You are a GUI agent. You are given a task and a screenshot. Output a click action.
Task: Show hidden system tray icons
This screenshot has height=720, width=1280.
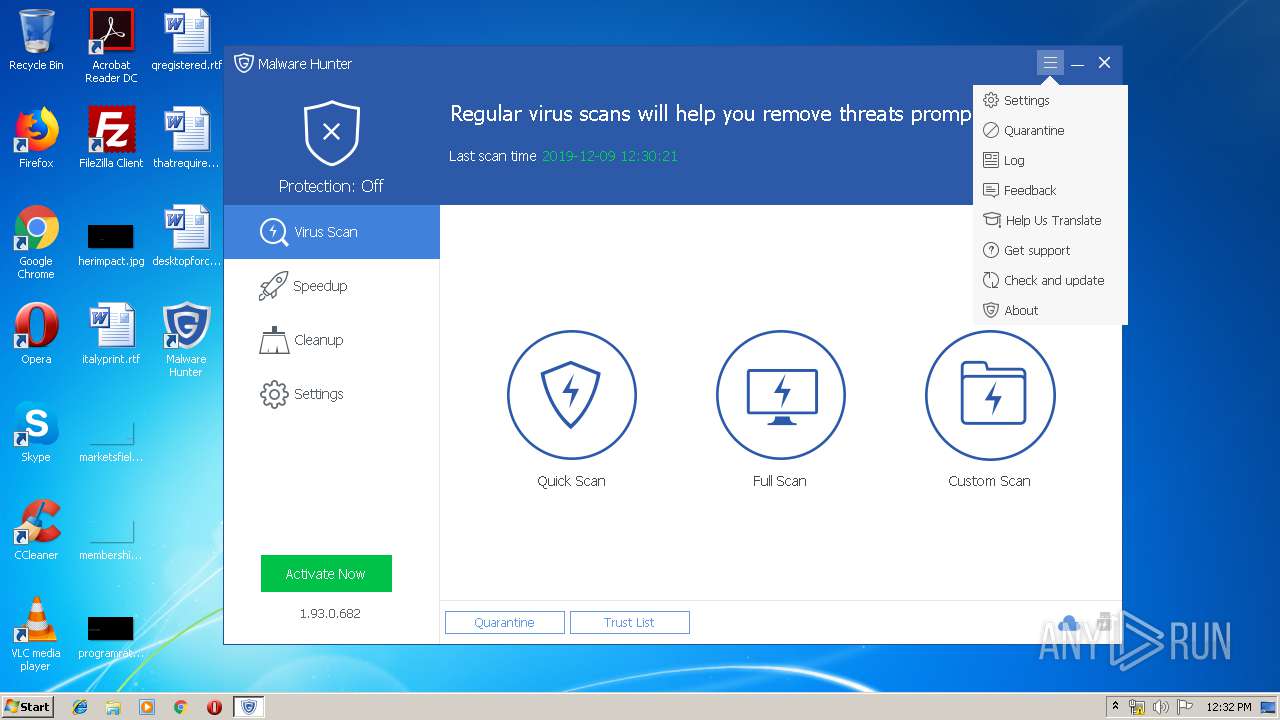pos(1116,707)
